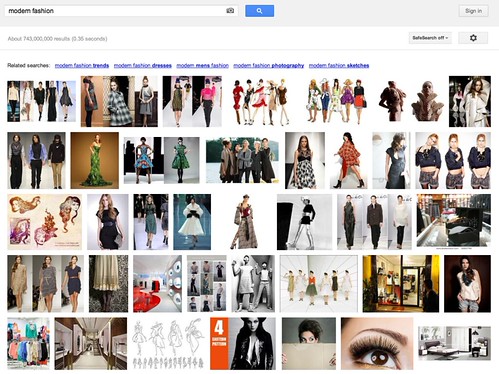
Task: Click the blue magnifier search button
Action: click(x=260, y=11)
